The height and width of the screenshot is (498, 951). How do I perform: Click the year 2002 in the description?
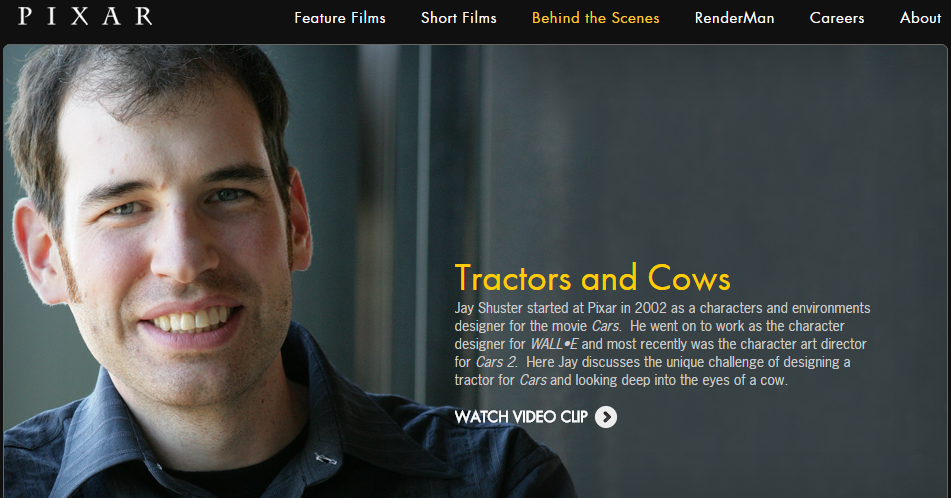tap(651, 308)
